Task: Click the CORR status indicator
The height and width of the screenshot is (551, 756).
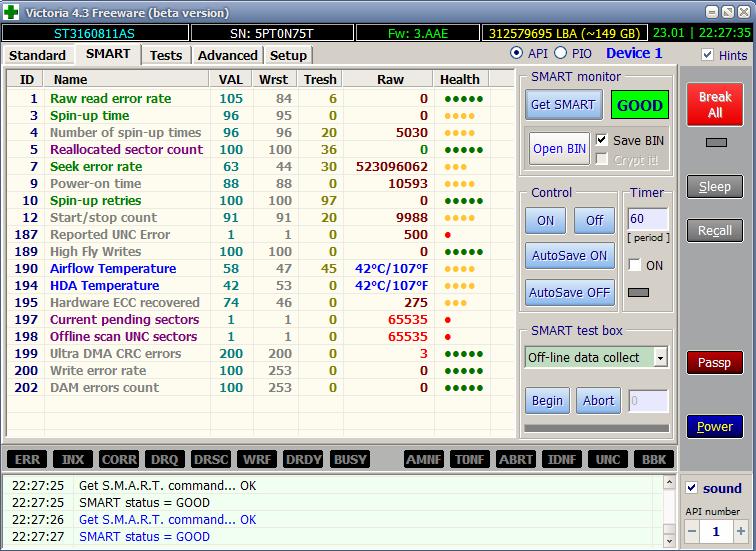Action: (119, 459)
